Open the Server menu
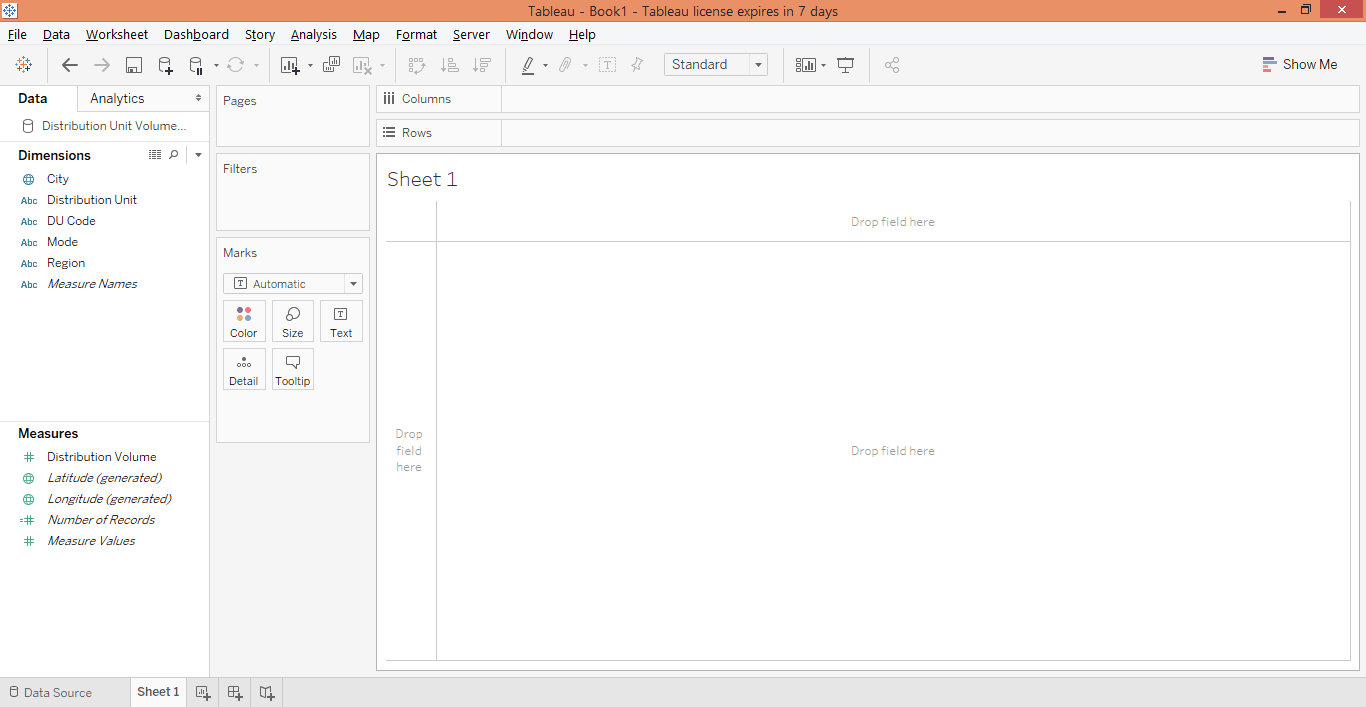This screenshot has height=707, width=1366. [471, 34]
